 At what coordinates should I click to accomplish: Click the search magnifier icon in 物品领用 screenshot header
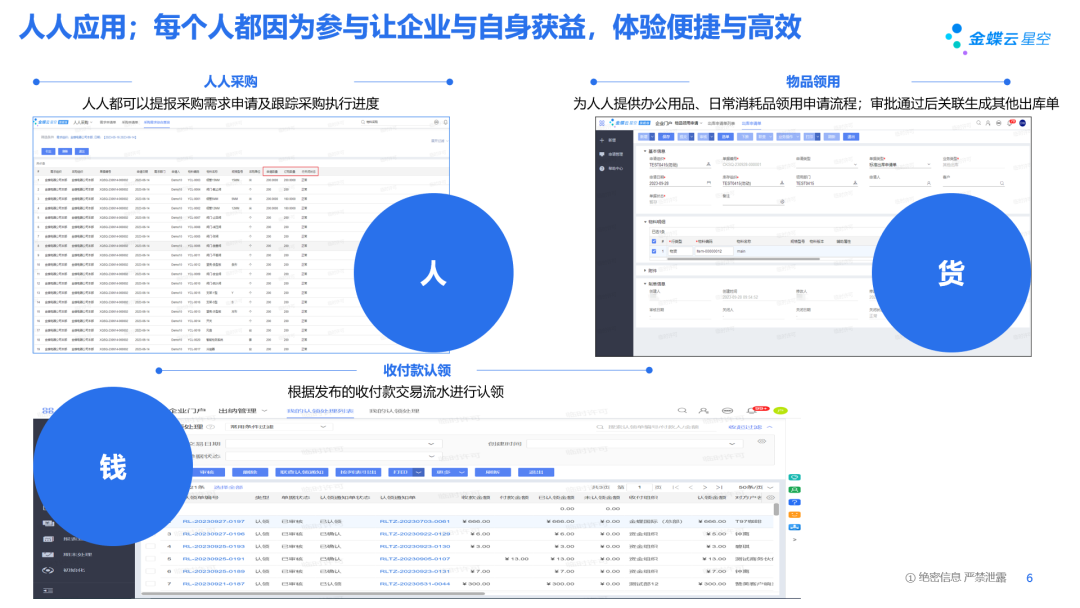(979, 123)
